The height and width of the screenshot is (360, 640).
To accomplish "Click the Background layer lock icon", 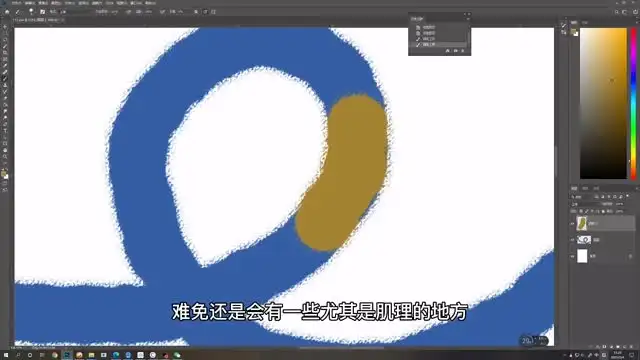I will [630, 256].
